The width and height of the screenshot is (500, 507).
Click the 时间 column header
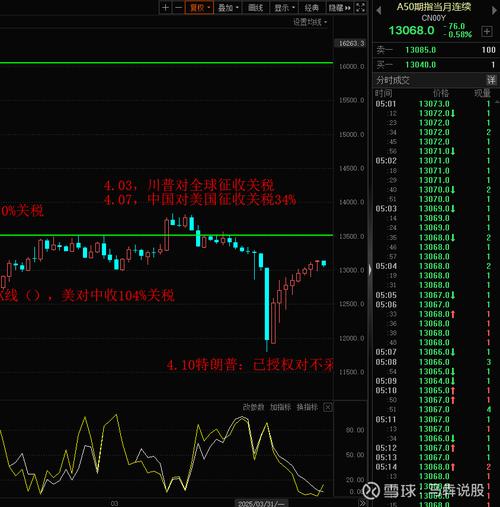tap(384, 93)
